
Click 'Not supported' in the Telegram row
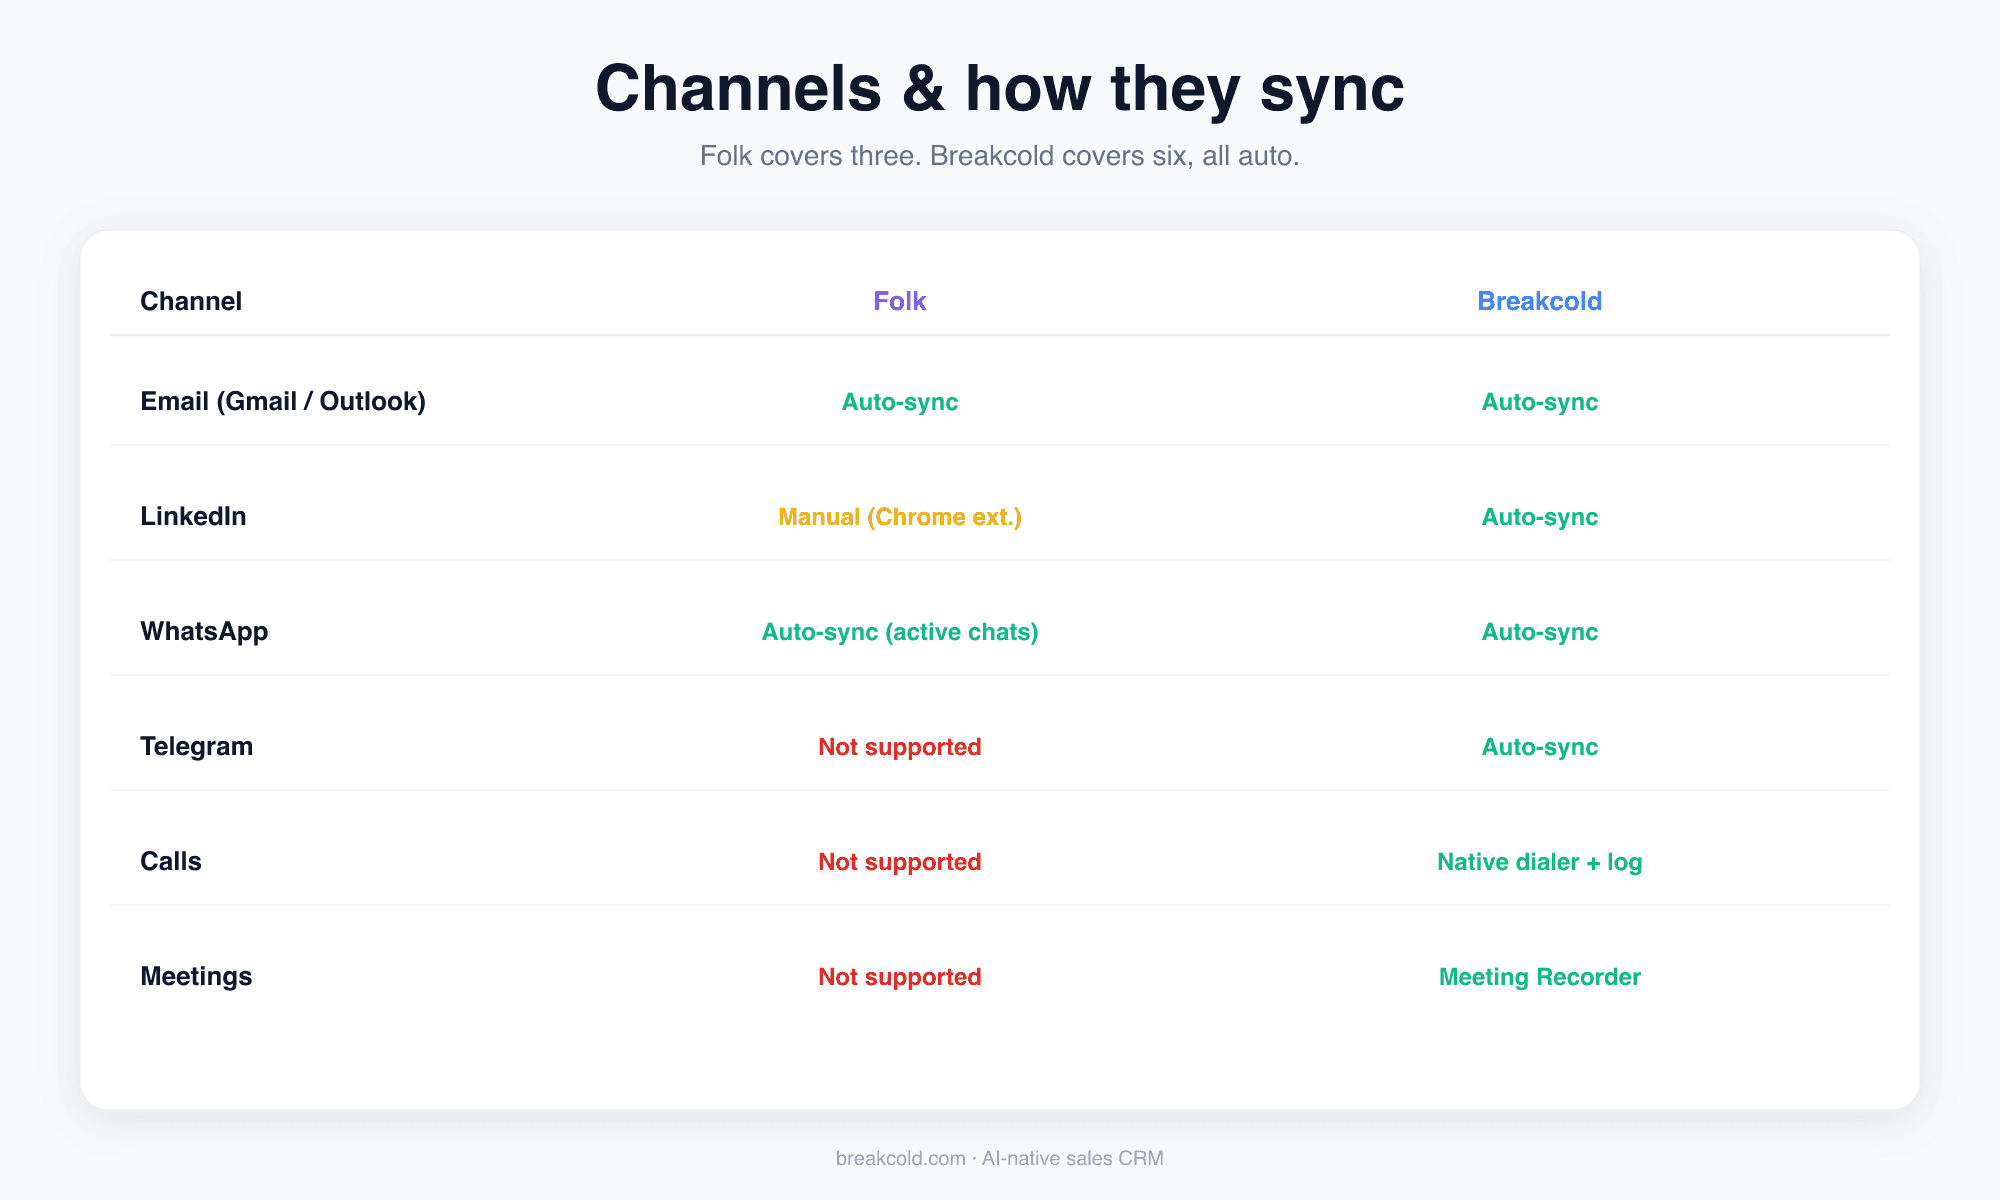pos(900,747)
